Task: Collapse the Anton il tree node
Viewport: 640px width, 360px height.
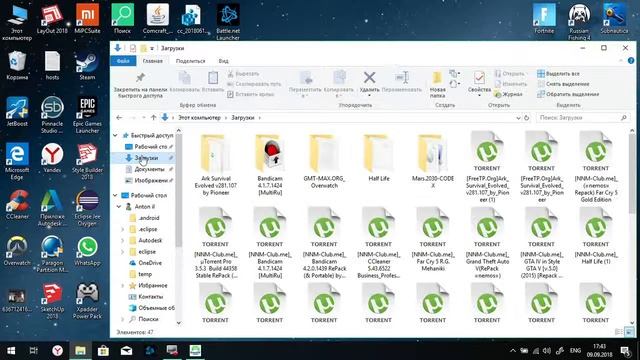Action: (x=119, y=207)
